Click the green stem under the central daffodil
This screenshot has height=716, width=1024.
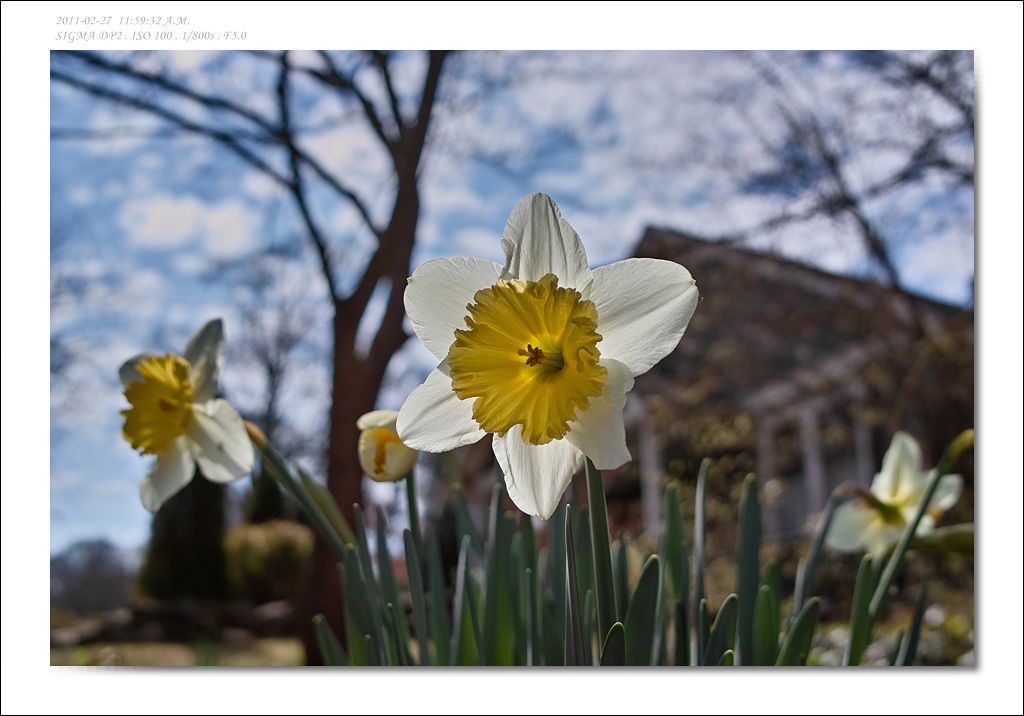pos(600,540)
